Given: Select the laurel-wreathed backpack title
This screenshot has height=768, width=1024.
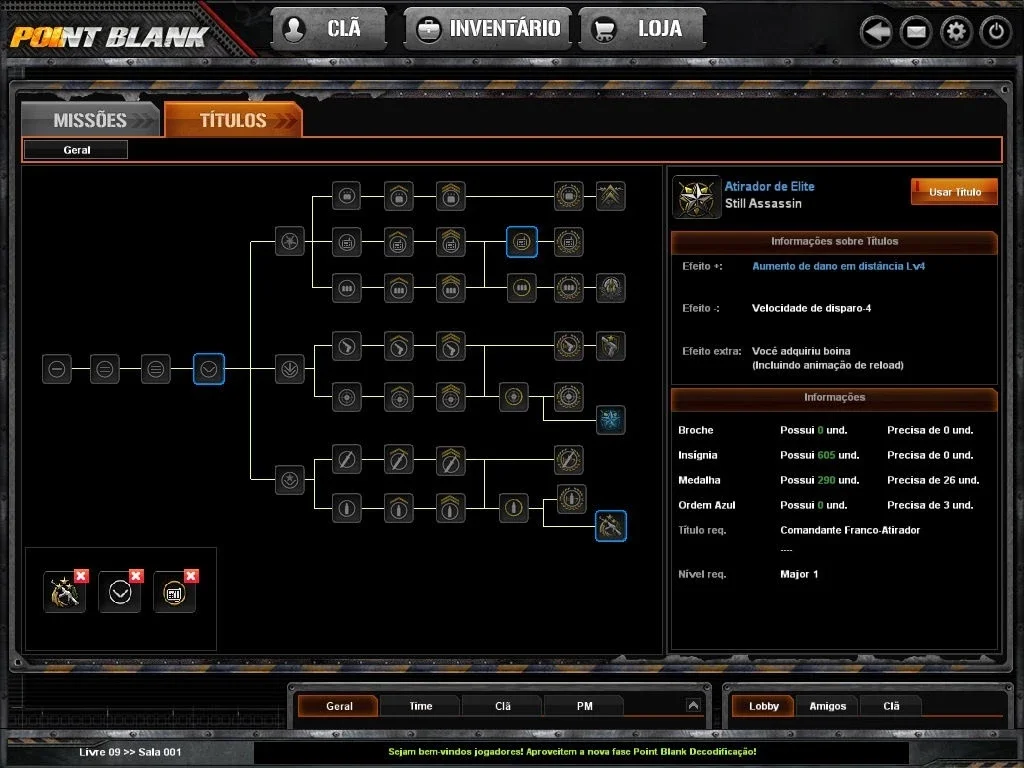Looking at the screenshot, I should click(x=569, y=196).
